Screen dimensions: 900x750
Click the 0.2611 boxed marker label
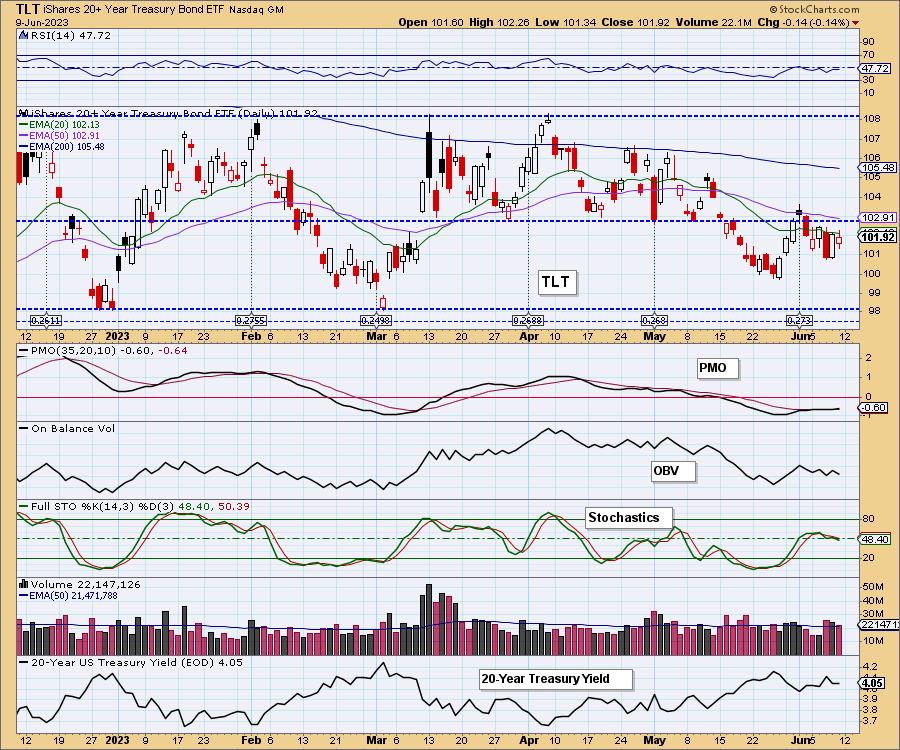[46, 321]
